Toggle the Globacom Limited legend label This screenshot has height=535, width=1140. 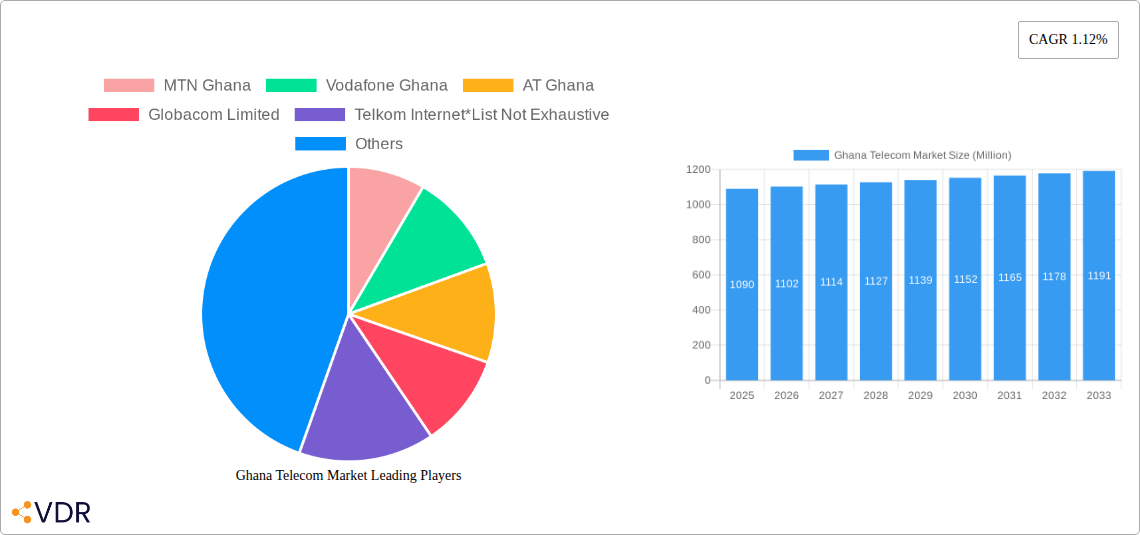click(214, 115)
